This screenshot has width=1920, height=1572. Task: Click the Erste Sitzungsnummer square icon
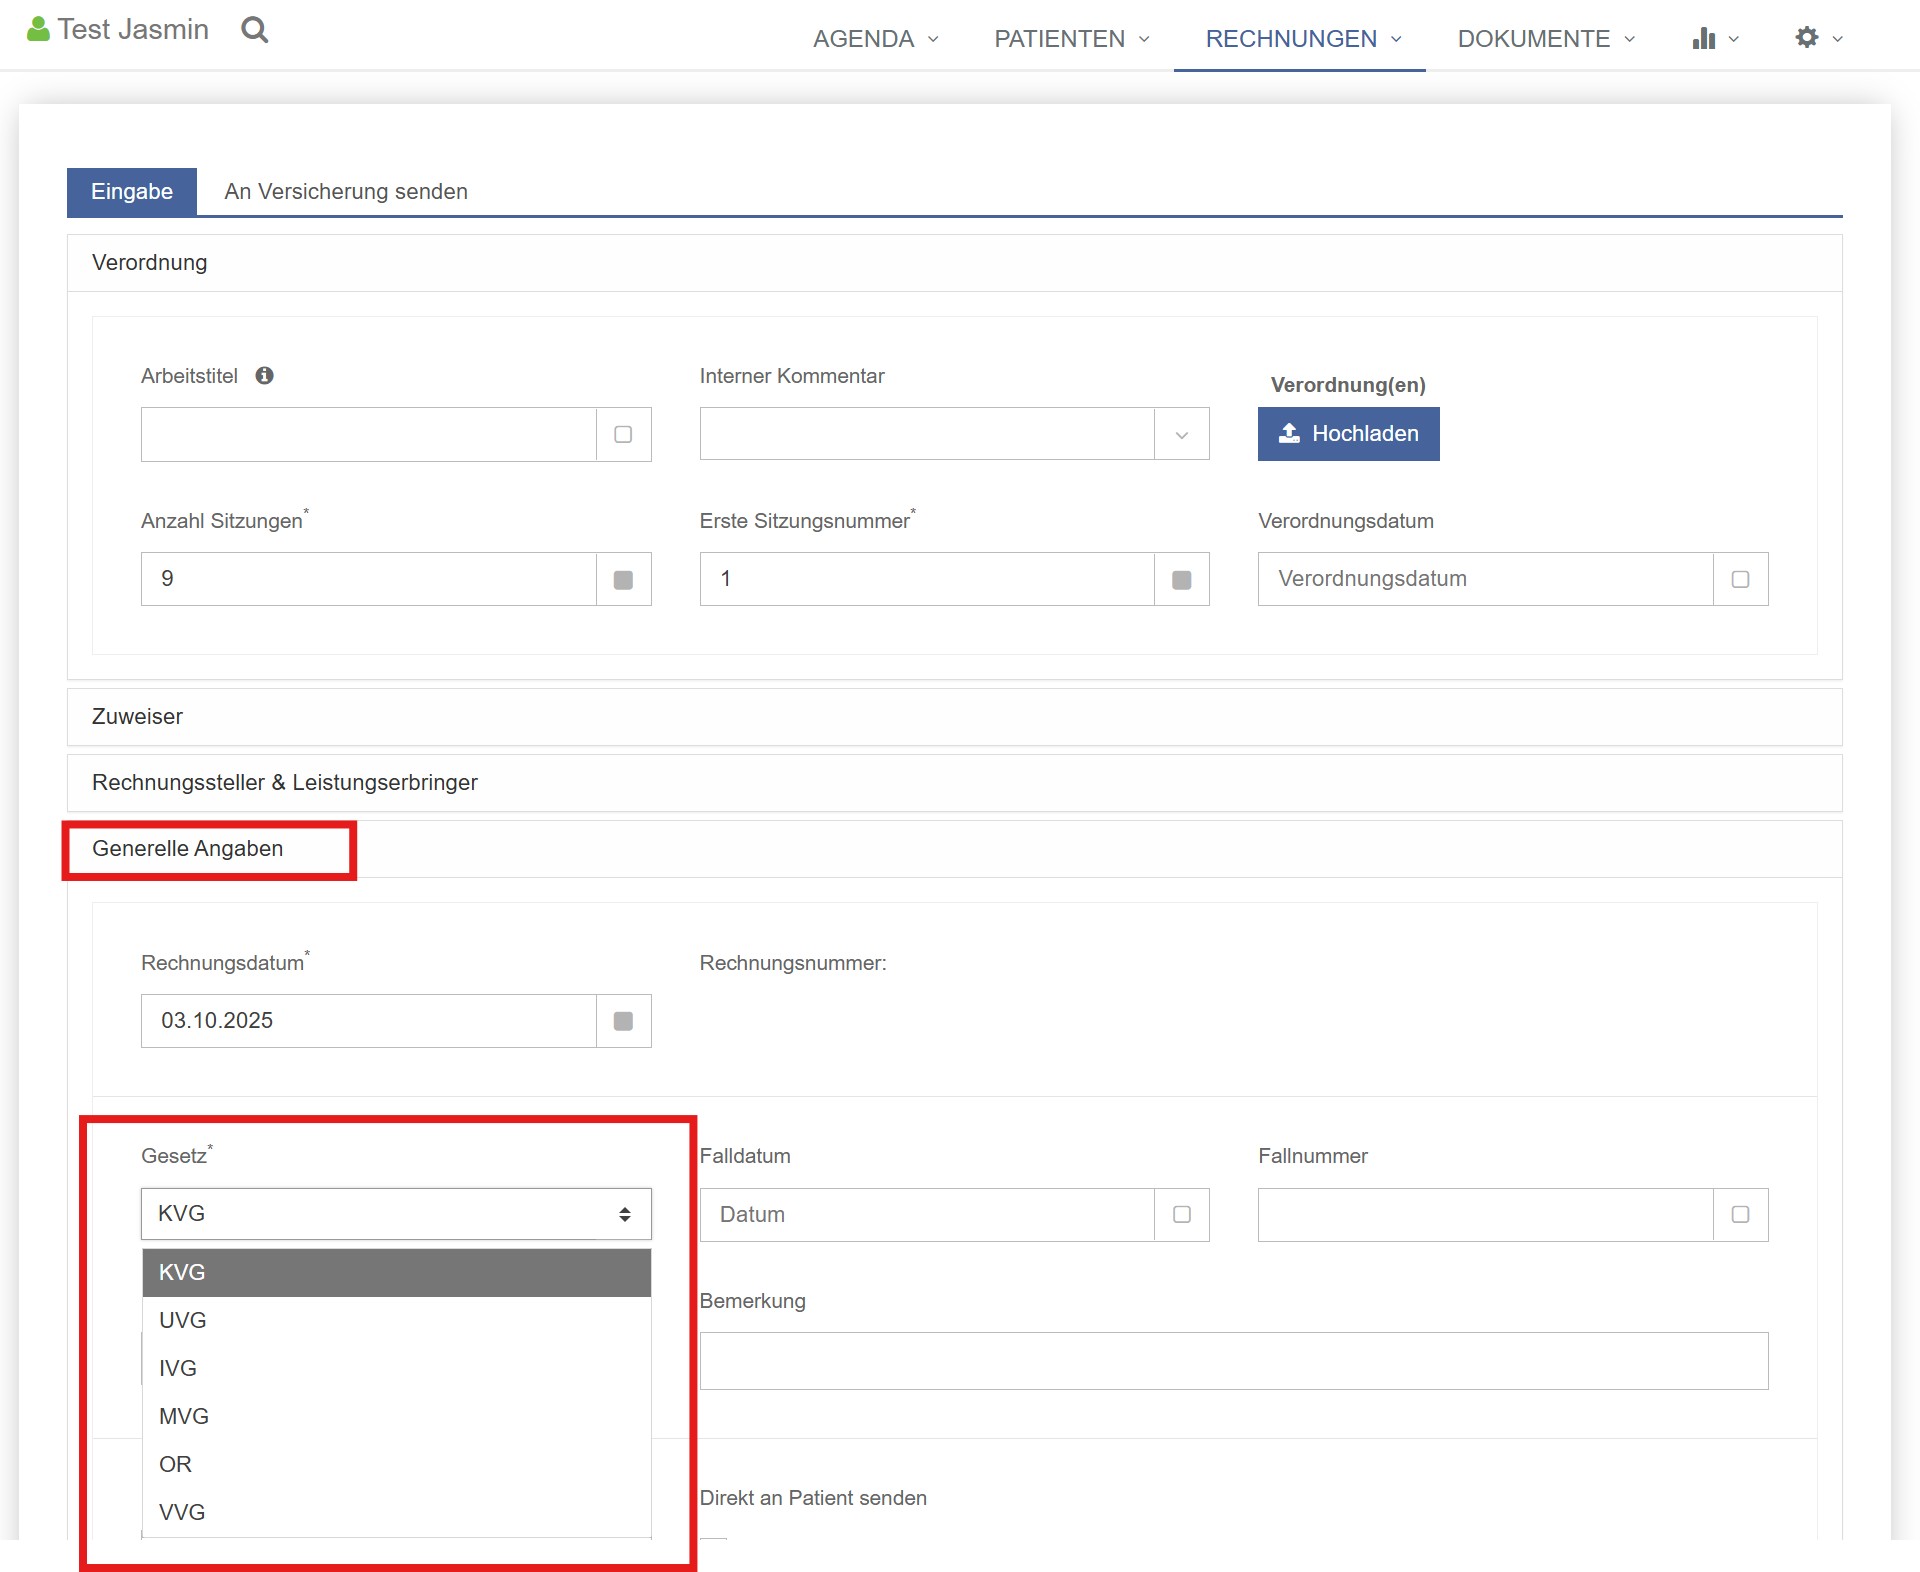coord(1181,580)
